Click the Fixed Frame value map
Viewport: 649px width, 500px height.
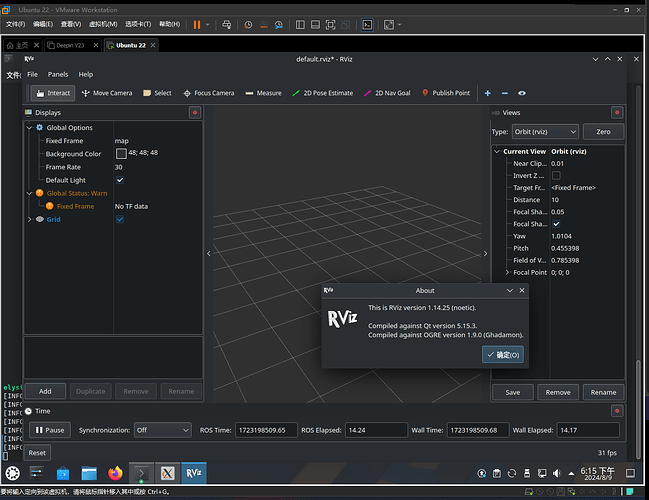point(122,141)
